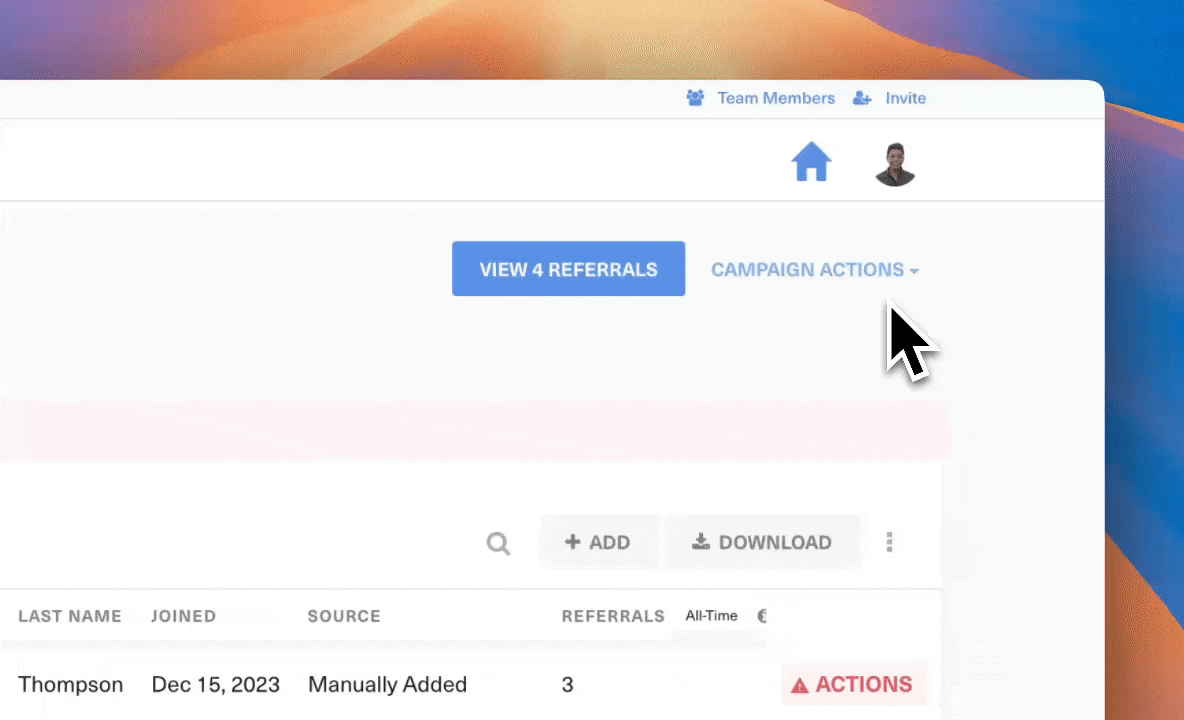Select the REFERRALS column header
The width and height of the screenshot is (1184, 720).
(613, 616)
